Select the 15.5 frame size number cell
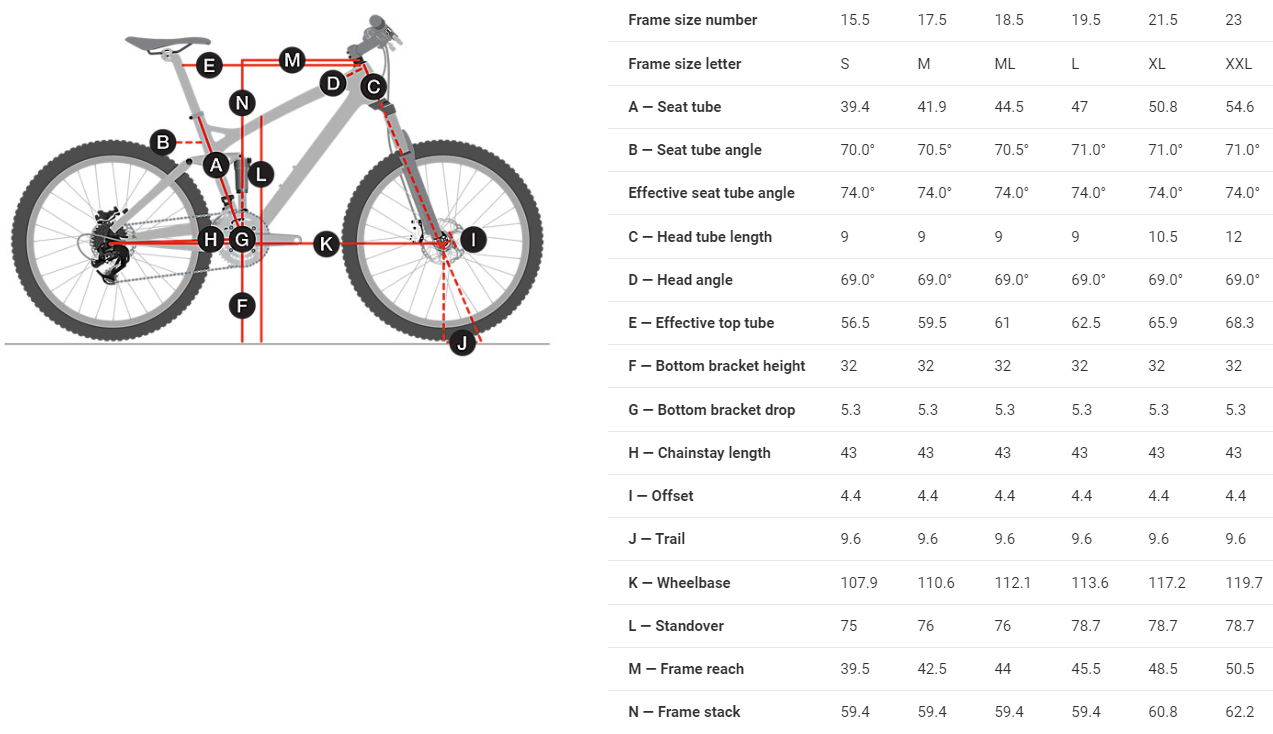This screenshot has height=734, width=1273. (854, 20)
